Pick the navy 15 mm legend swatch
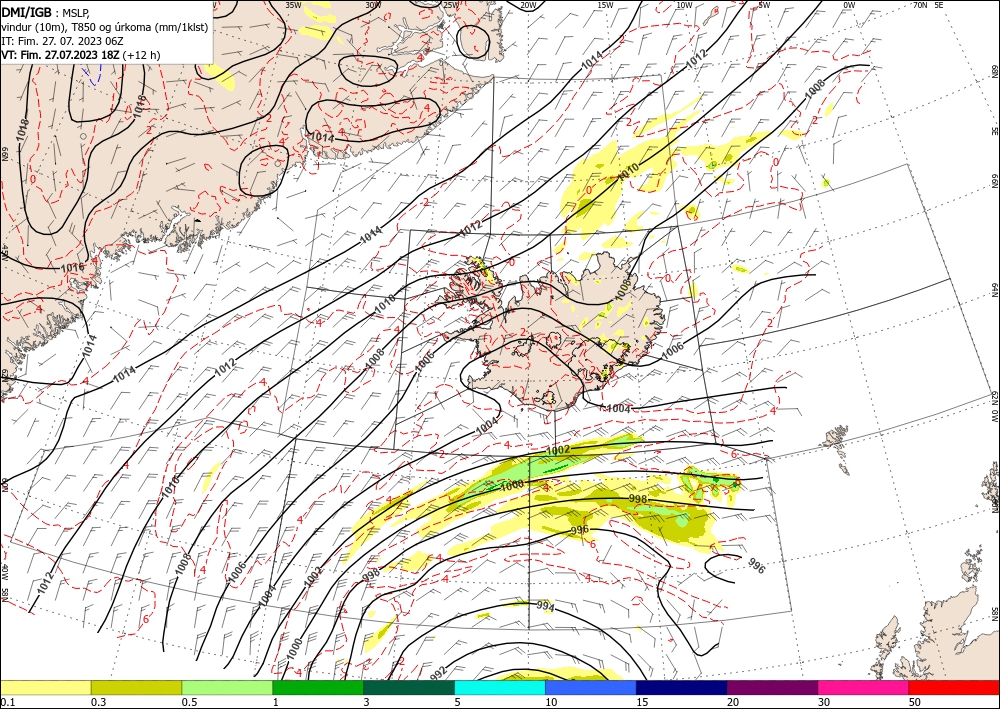1000x709 pixels. [682, 687]
